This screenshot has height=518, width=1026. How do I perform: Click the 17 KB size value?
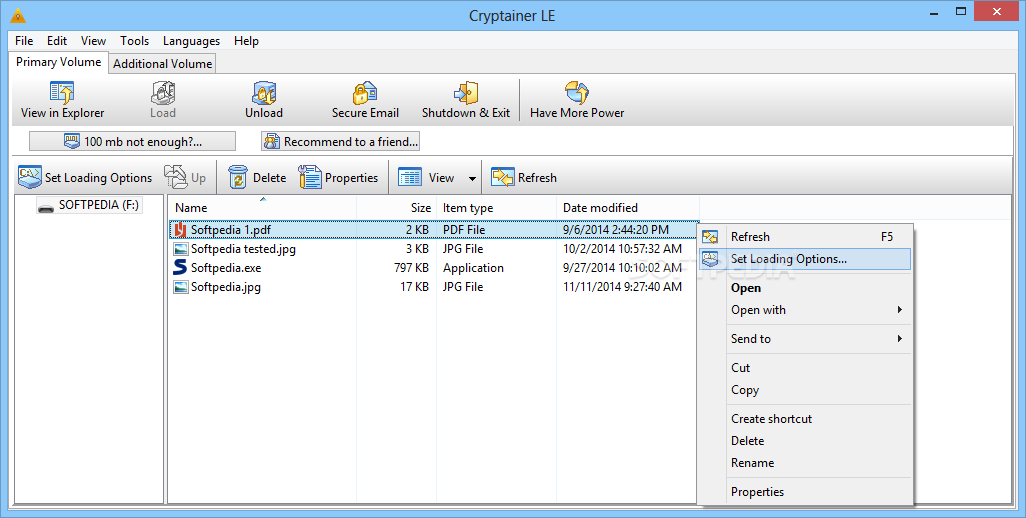(x=415, y=286)
